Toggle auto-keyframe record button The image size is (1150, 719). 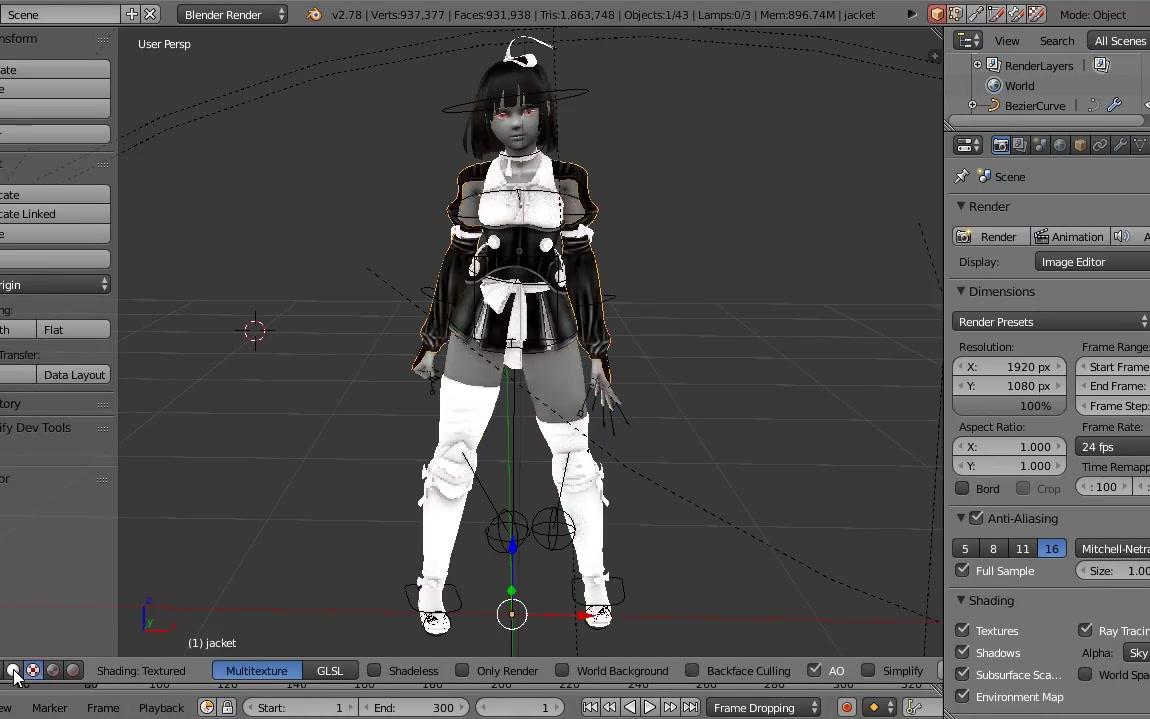click(x=846, y=707)
